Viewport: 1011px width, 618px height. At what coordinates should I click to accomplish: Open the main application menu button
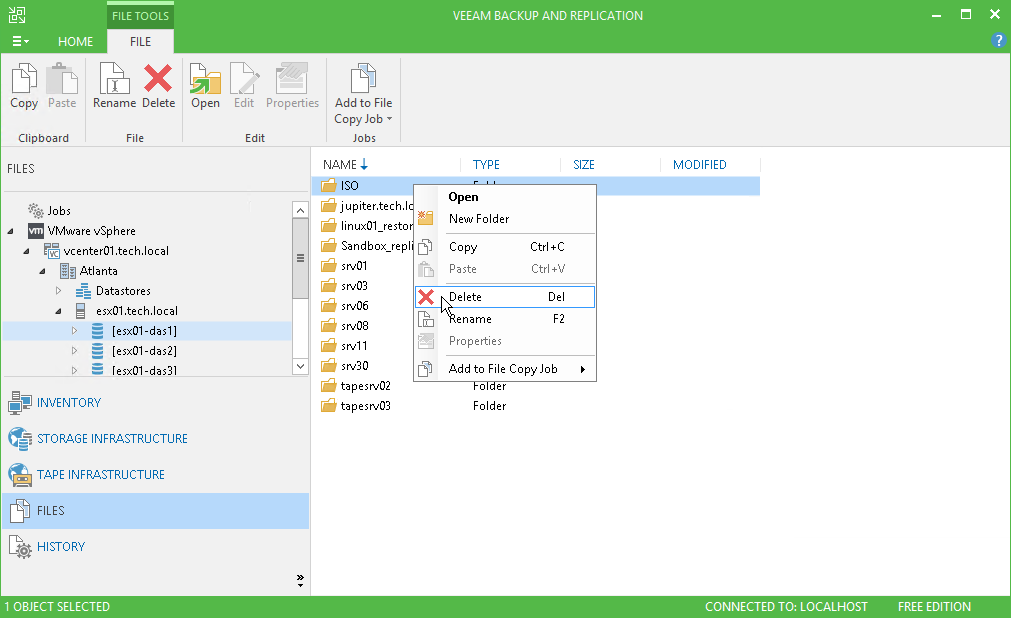click(20, 41)
